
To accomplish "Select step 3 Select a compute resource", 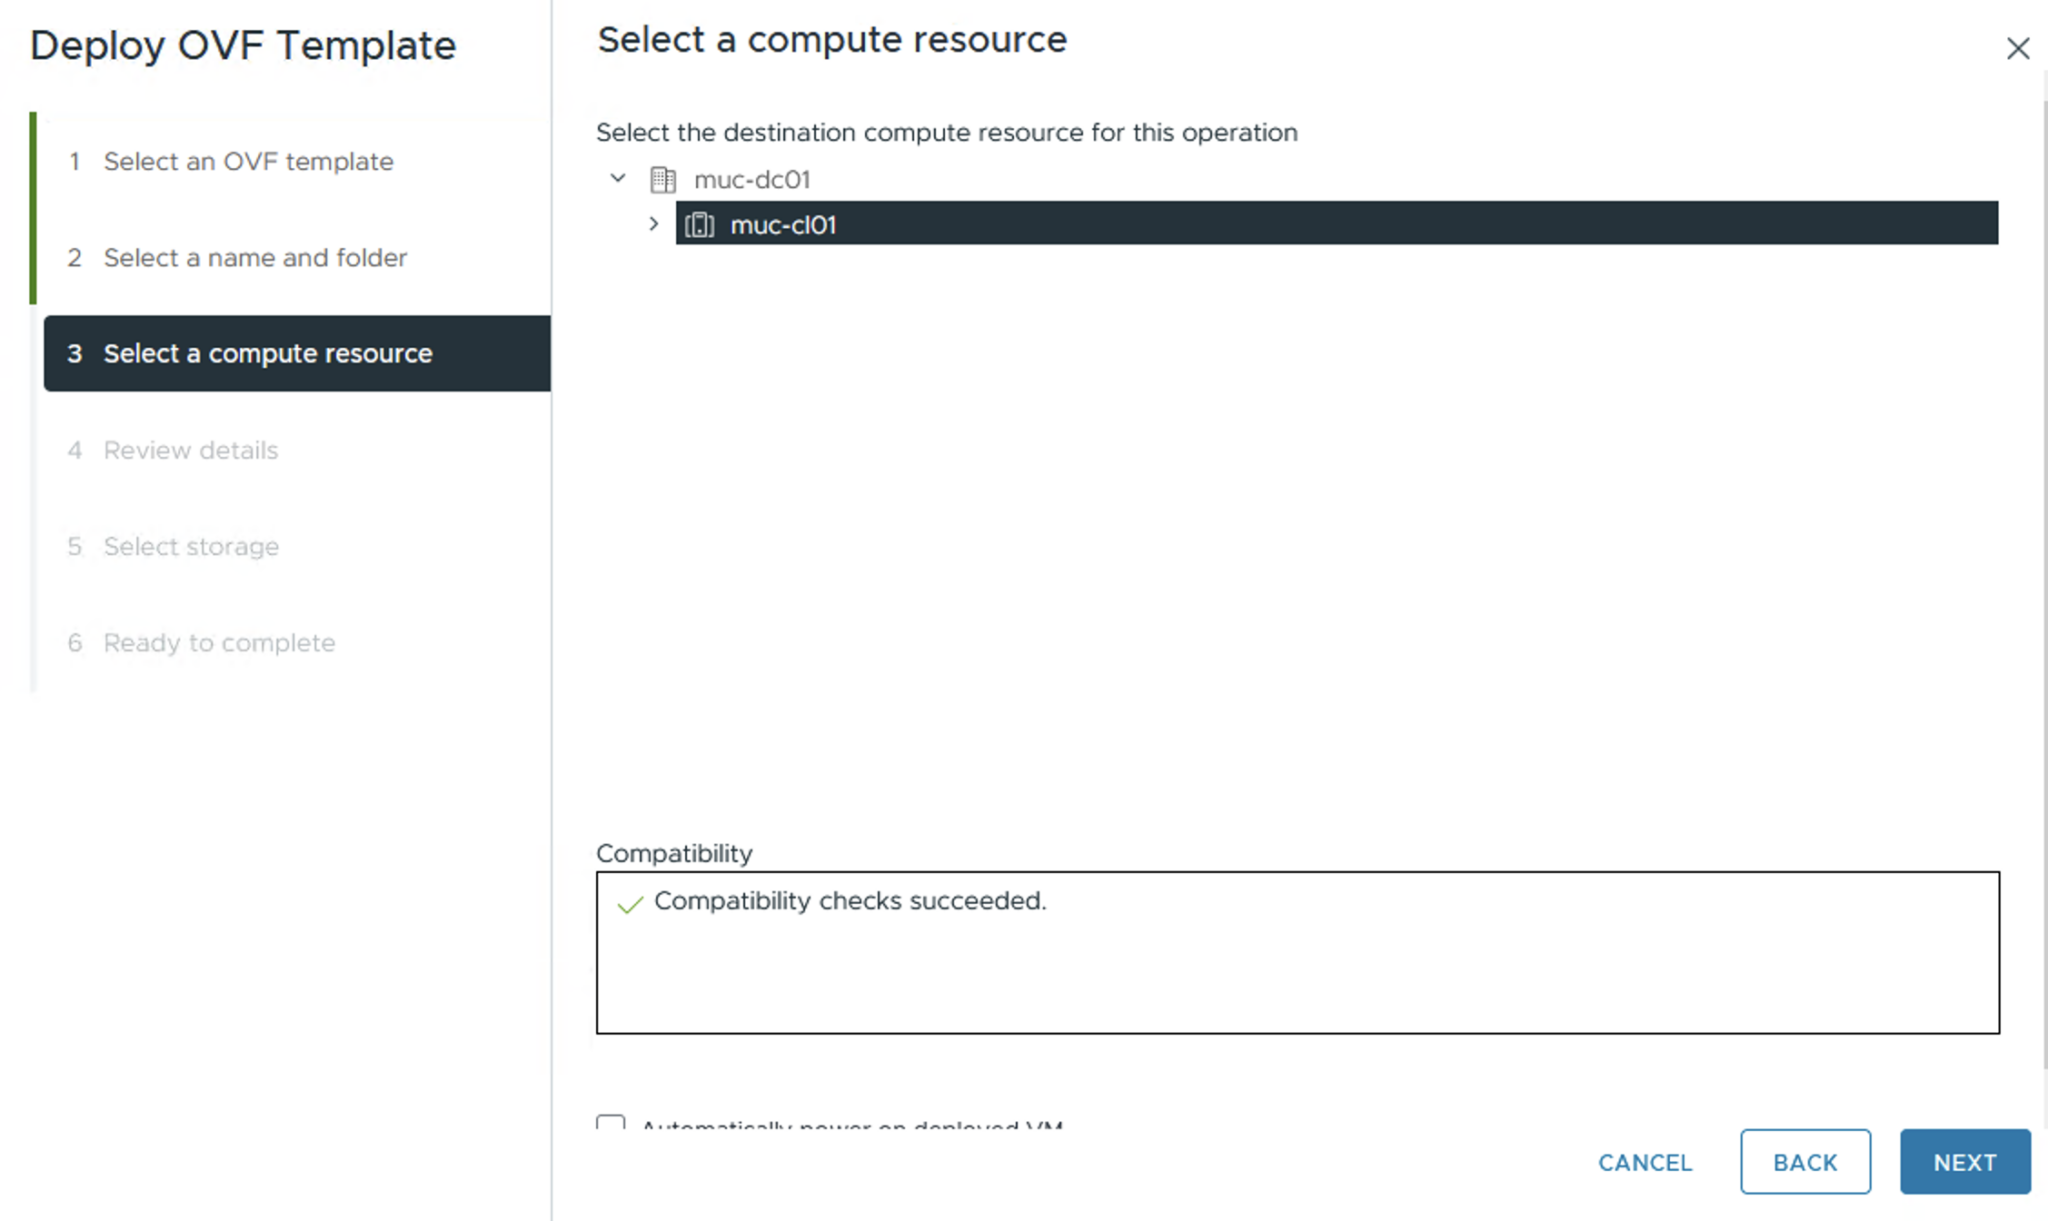I will [267, 354].
